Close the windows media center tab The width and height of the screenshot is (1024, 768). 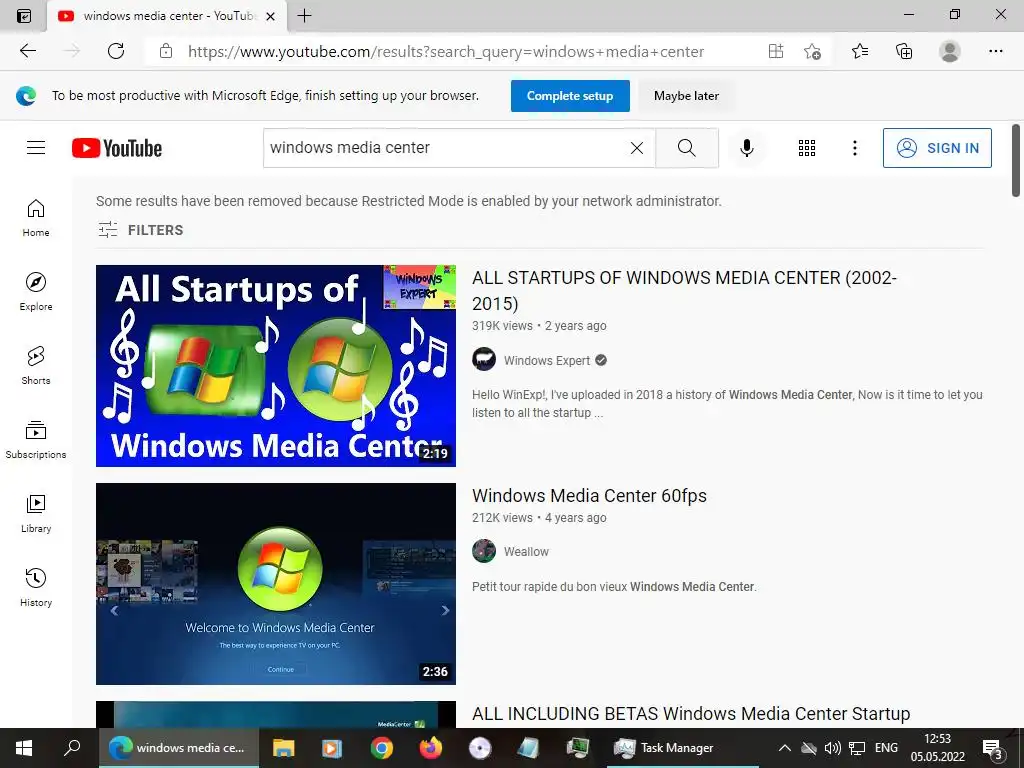click(x=270, y=16)
